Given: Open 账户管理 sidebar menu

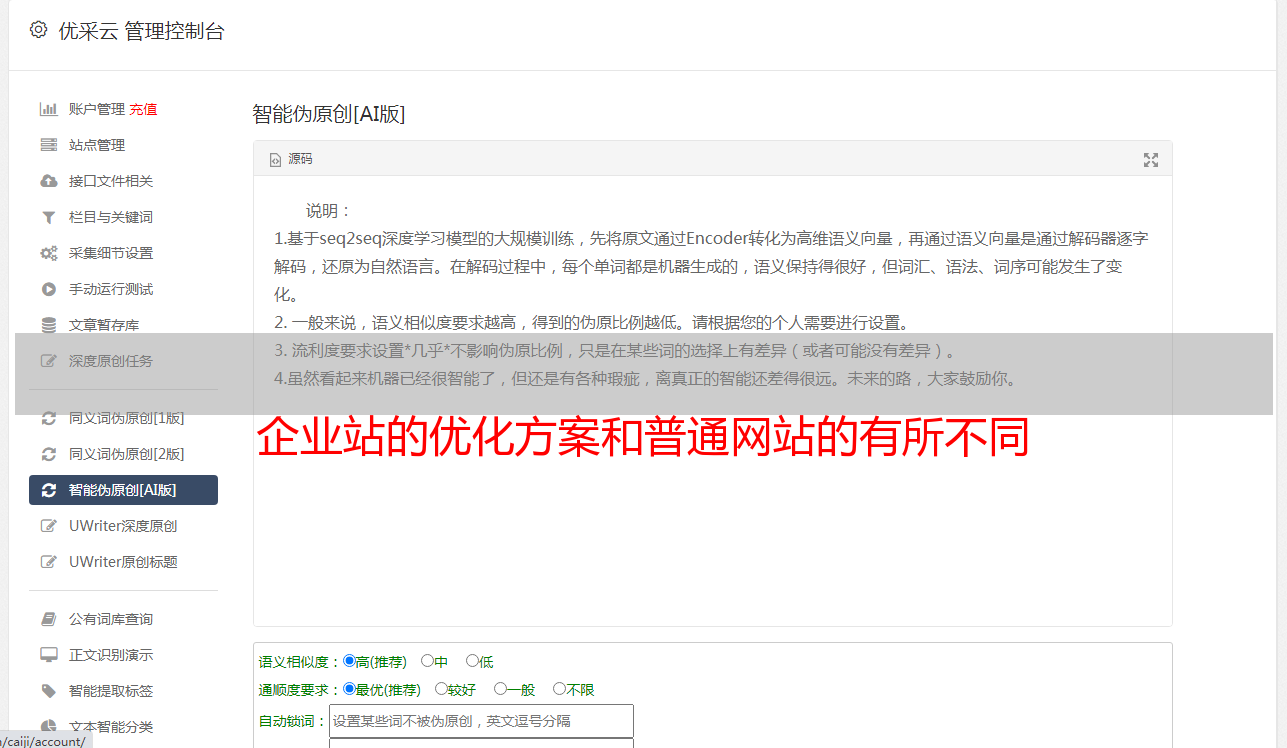Looking at the screenshot, I should [97, 109].
